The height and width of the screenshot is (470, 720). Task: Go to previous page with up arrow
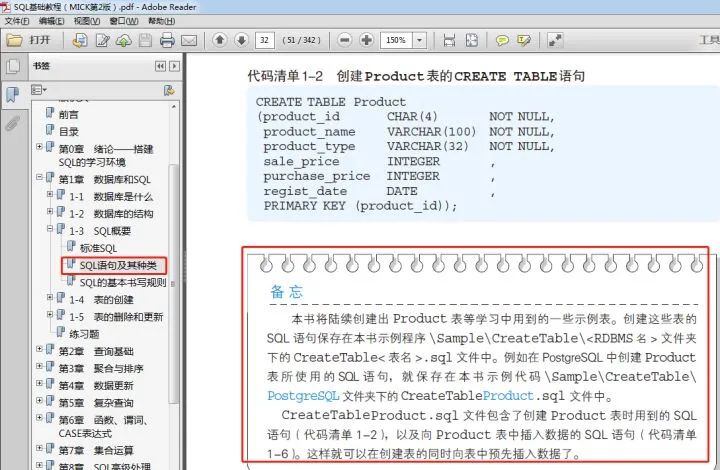pyautogui.click(x=220, y=40)
